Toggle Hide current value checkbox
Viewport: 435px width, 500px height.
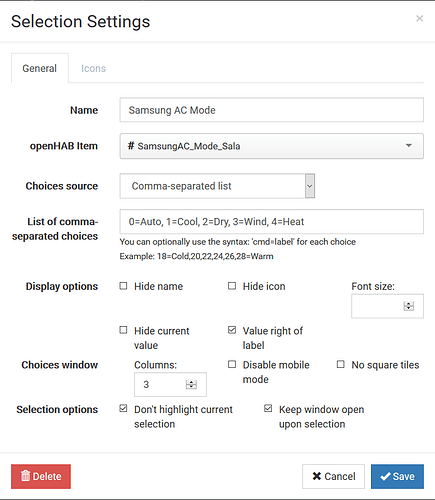pyautogui.click(x=123, y=330)
